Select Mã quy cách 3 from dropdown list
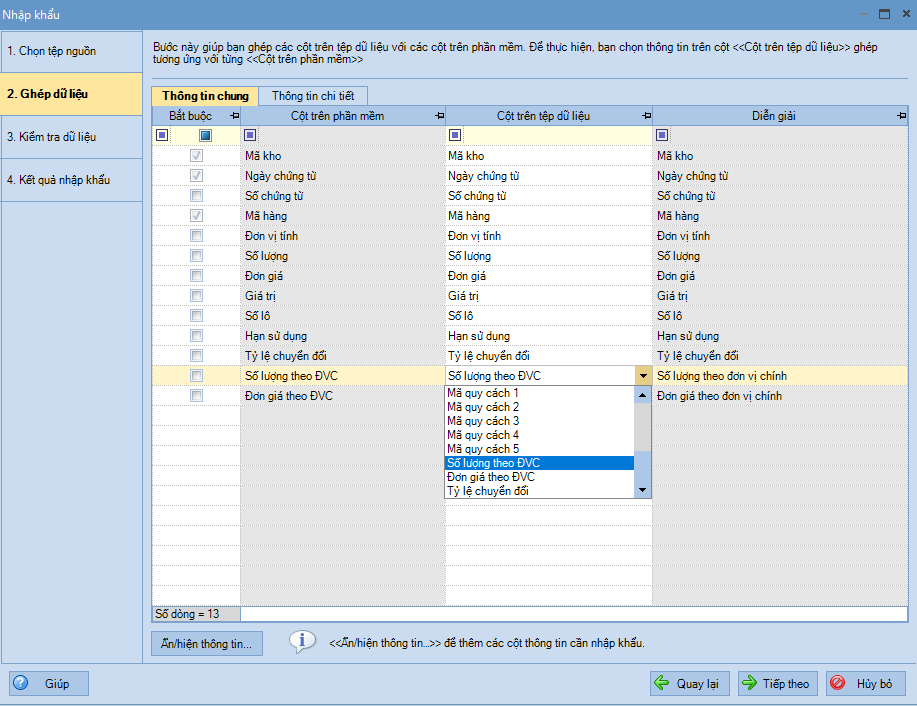This screenshot has width=917, height=706. pos(483,421)
